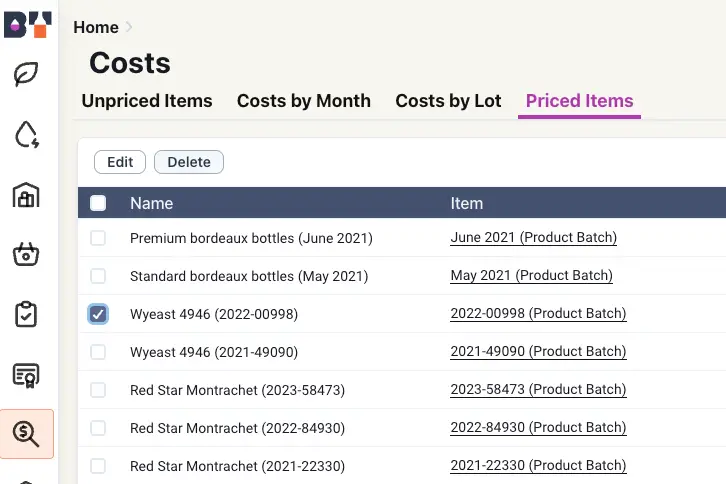
Task: Open 2023-58473 (Product Batch) link
Action: (x=538, y=389)
